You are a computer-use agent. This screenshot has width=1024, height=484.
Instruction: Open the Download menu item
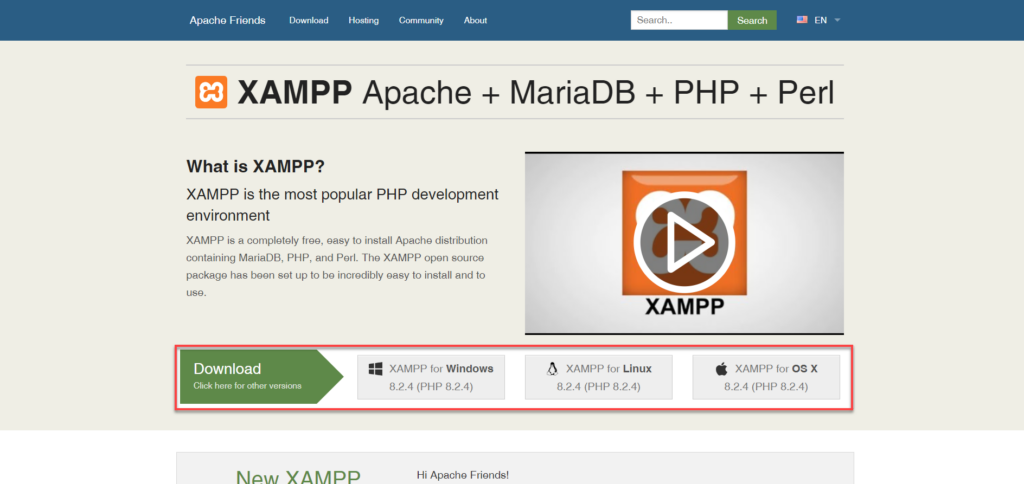pyautogui.click(x=309, y=20)
